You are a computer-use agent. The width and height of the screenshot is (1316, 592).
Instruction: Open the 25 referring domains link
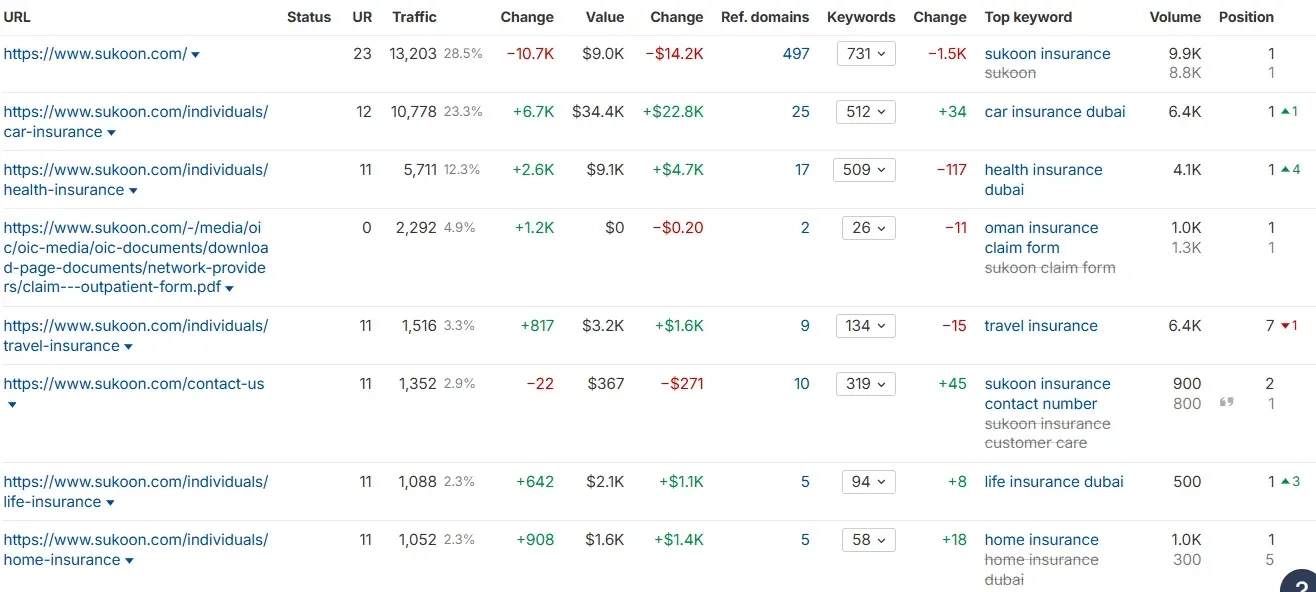coord(801,112)
